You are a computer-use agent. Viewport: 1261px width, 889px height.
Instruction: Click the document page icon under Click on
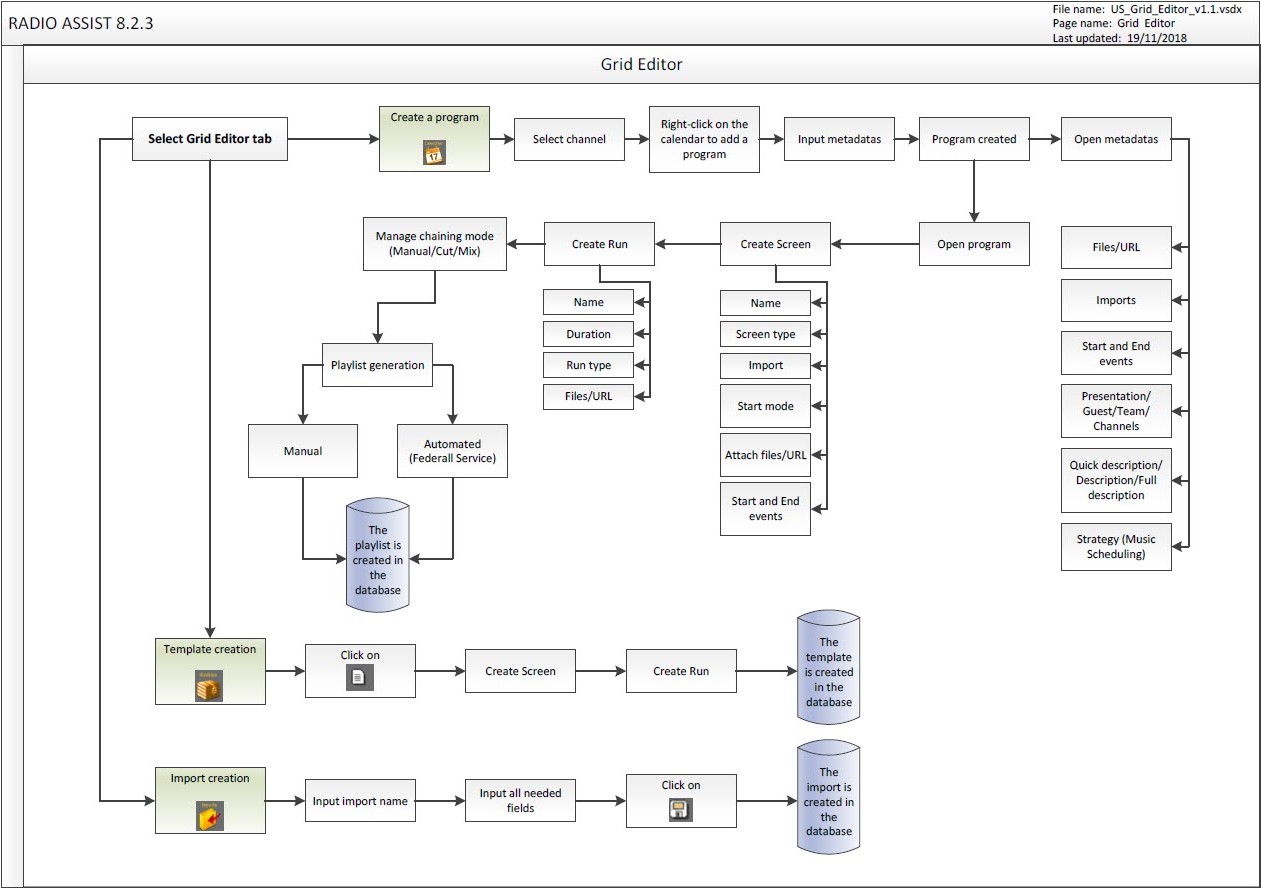pyautogui.click(x=359, y=677)
